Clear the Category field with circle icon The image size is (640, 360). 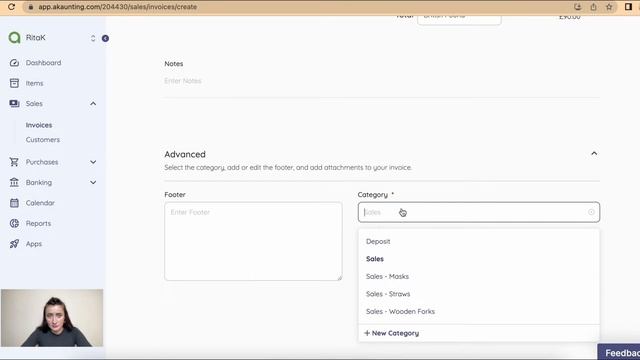591,212
